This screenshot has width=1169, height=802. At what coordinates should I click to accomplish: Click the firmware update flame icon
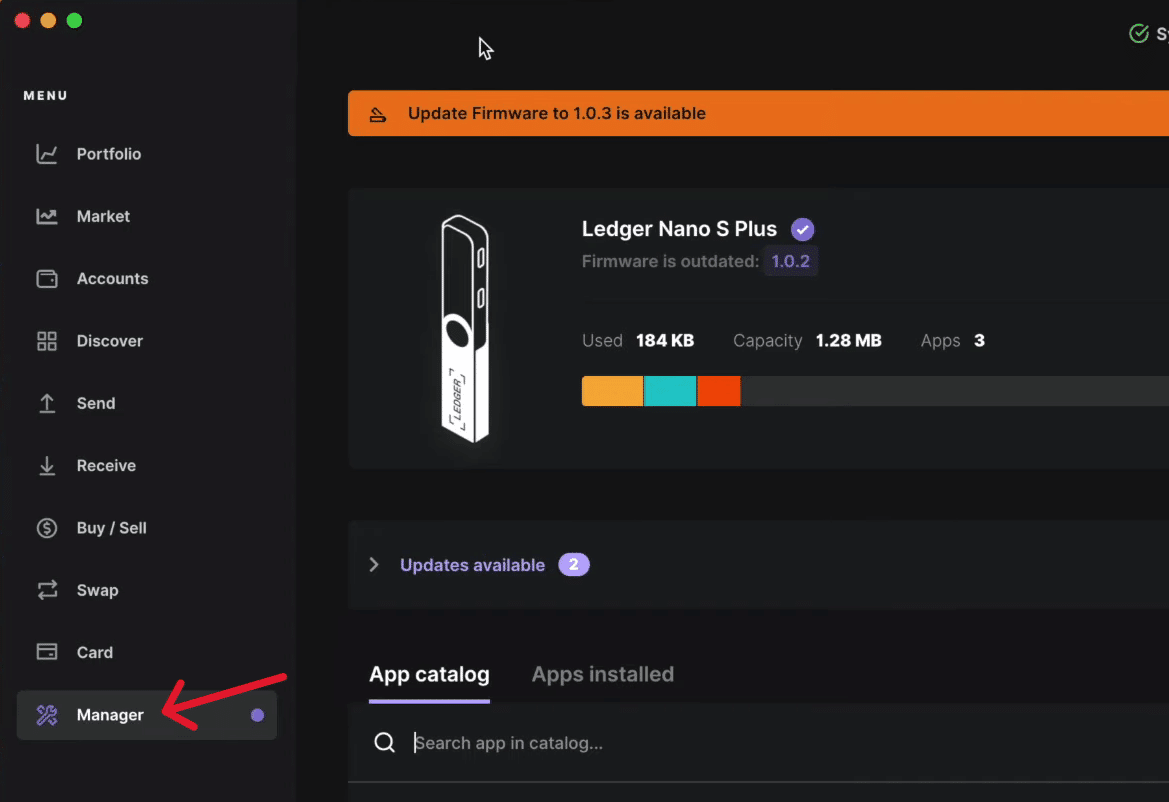[377, 113]
